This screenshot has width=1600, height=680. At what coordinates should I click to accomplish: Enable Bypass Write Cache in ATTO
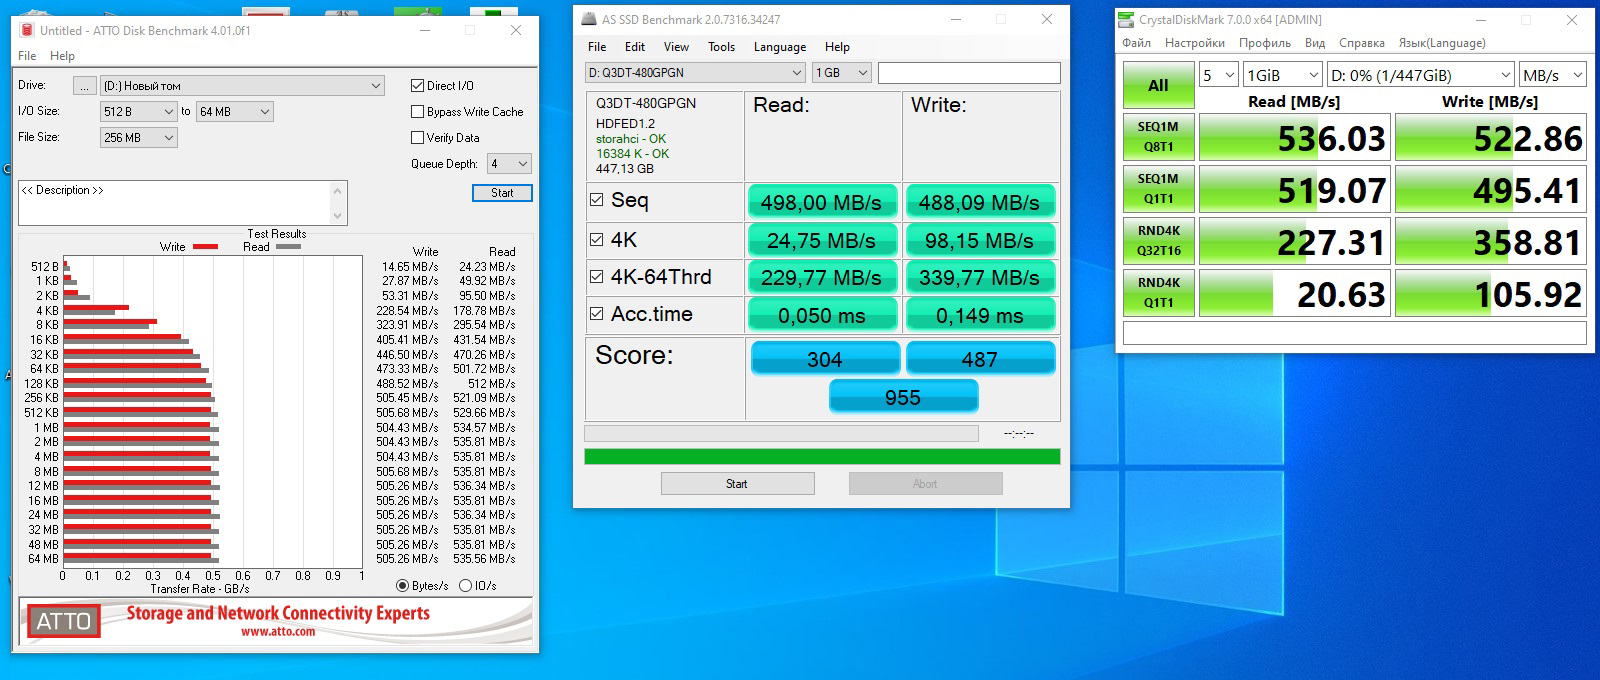(418, 112)
